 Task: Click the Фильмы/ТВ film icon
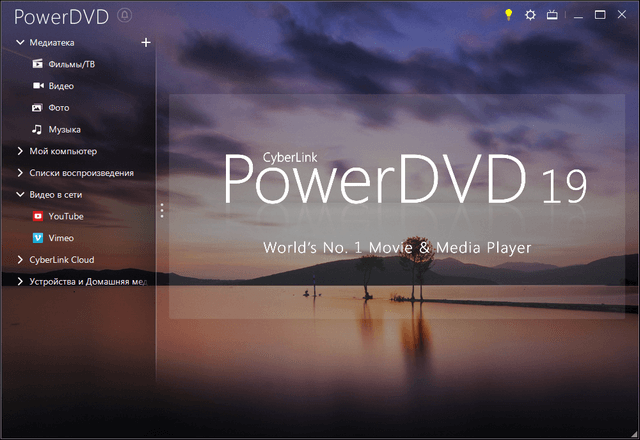click(x=37, y=64)
